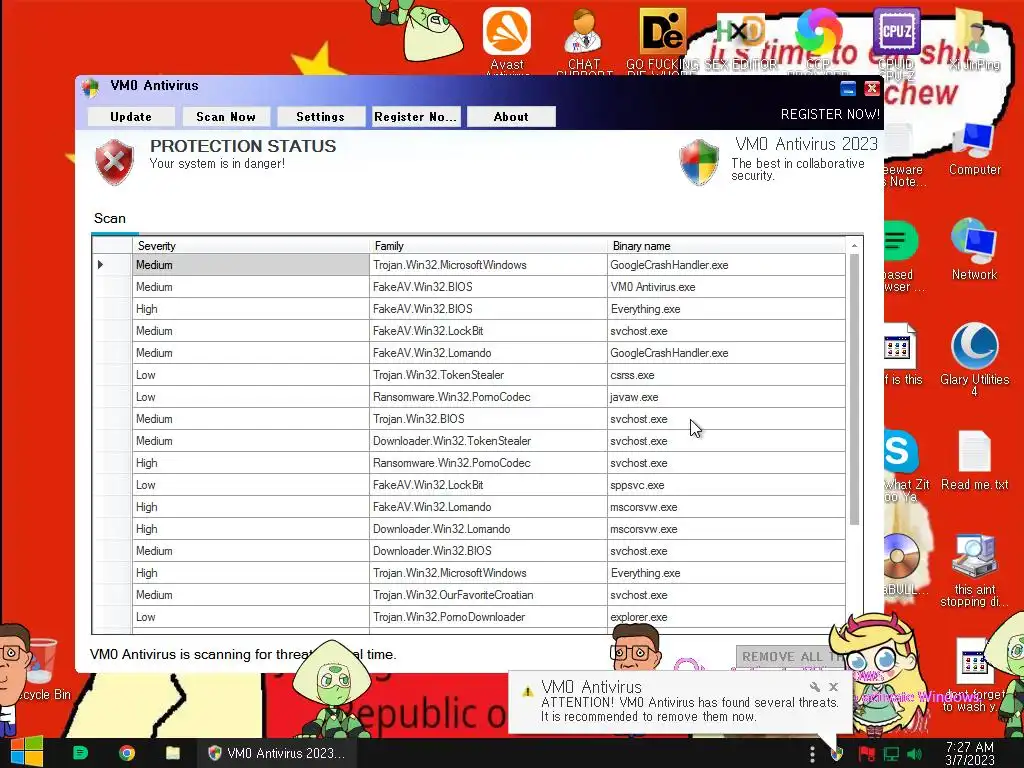
Task: Select the Trojan.Win32.TokenStealer cell
Action: pos(488,375)
